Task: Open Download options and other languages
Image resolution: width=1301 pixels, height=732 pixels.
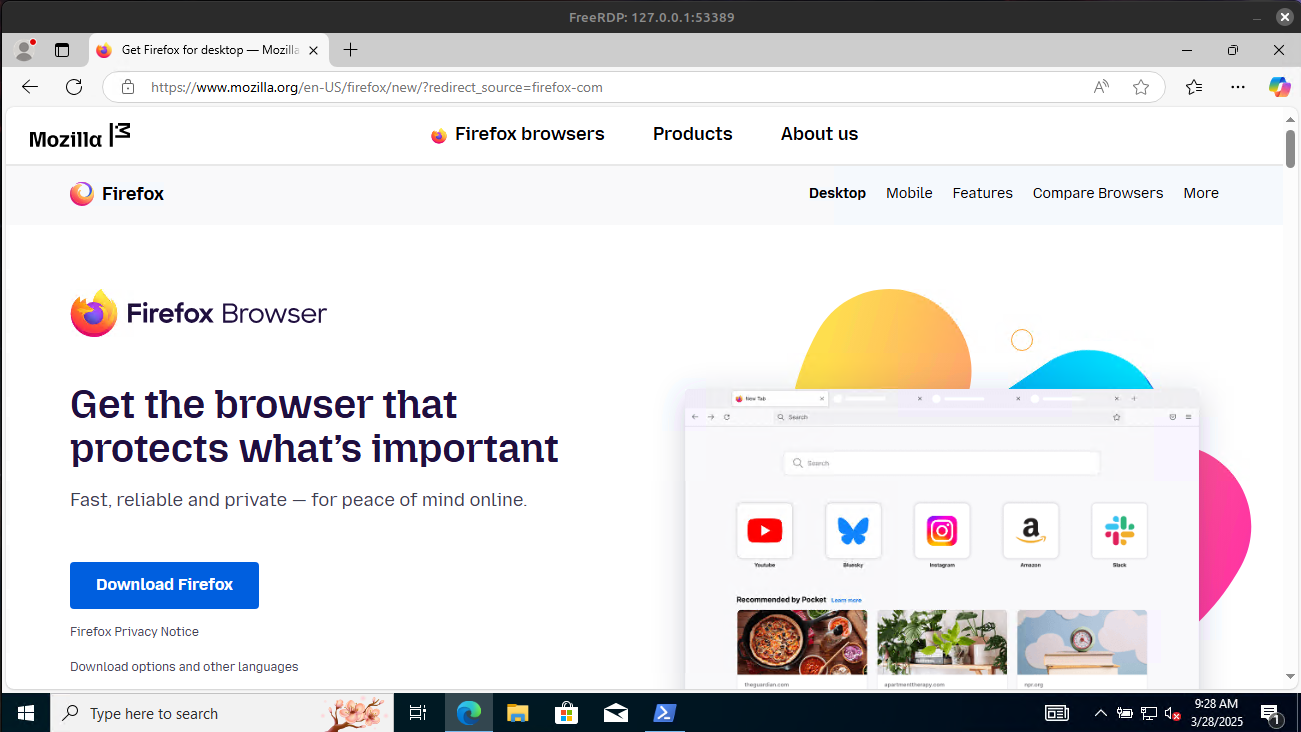Action: [x=184, y=667]
